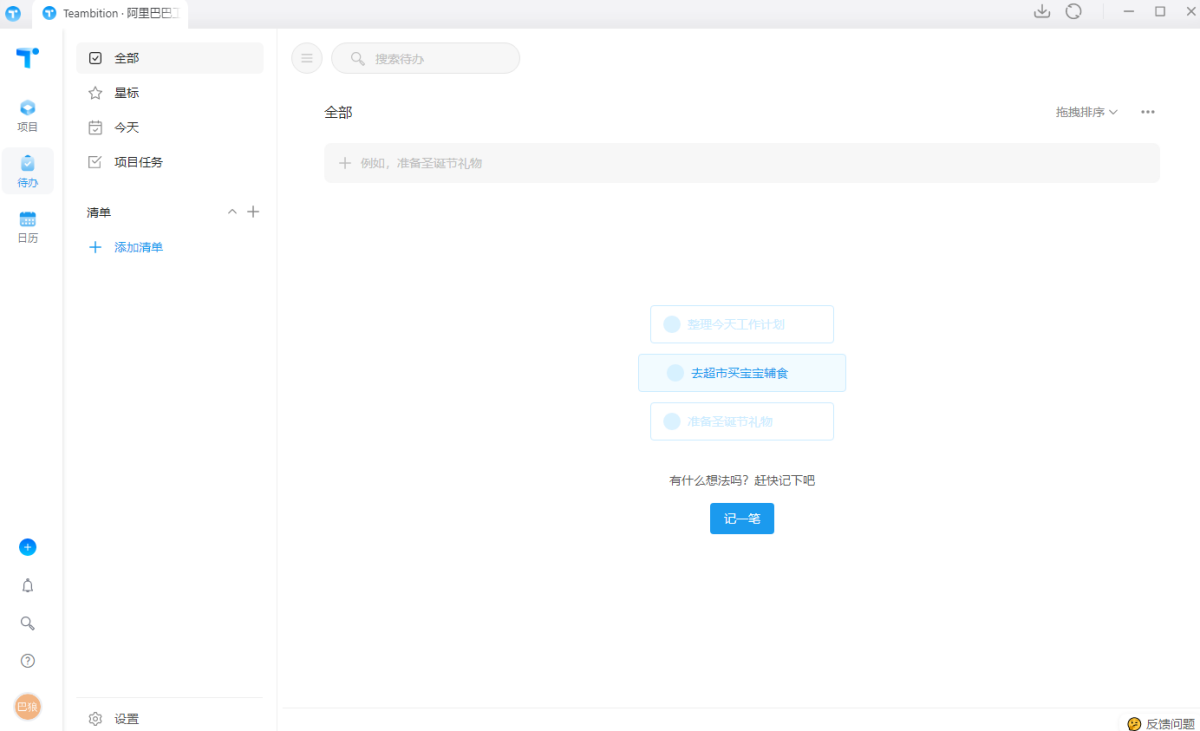Click the user avatar at bottom left
Viewport: 1200px width, 731px height.
(x=28, y=706)
